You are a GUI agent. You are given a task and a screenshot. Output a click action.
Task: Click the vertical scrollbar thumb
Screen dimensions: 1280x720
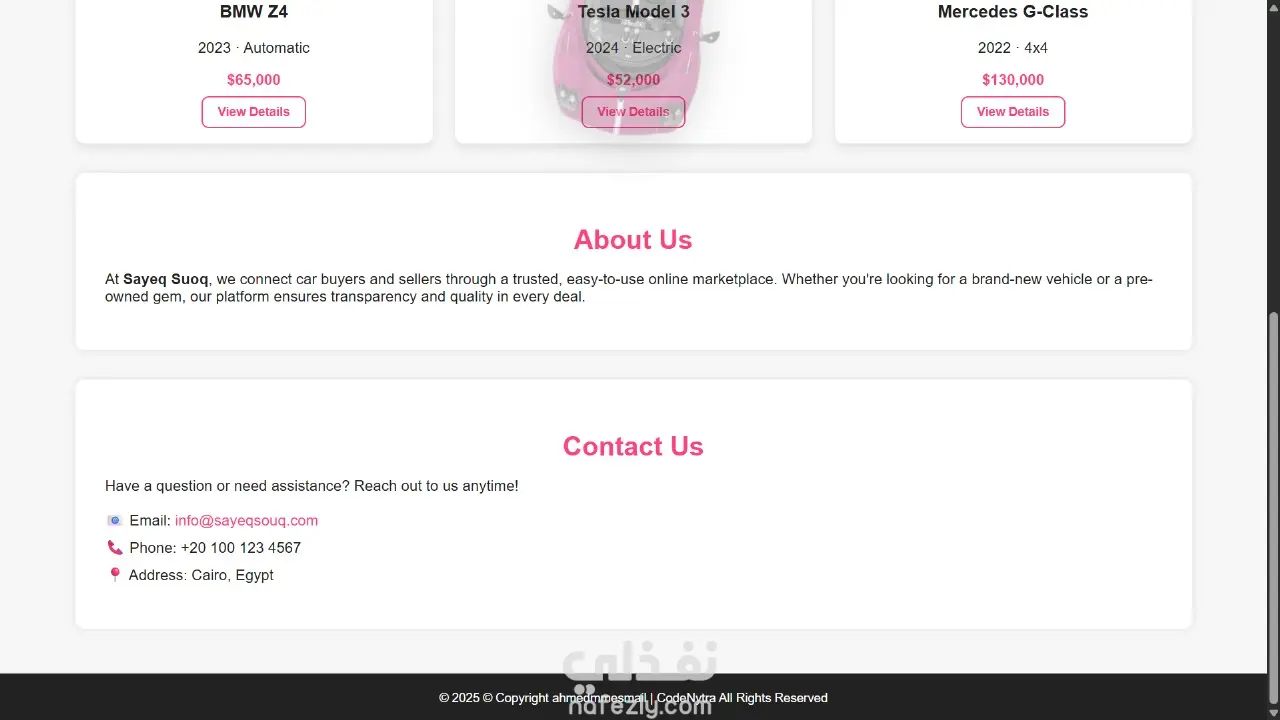point(1273,508)
